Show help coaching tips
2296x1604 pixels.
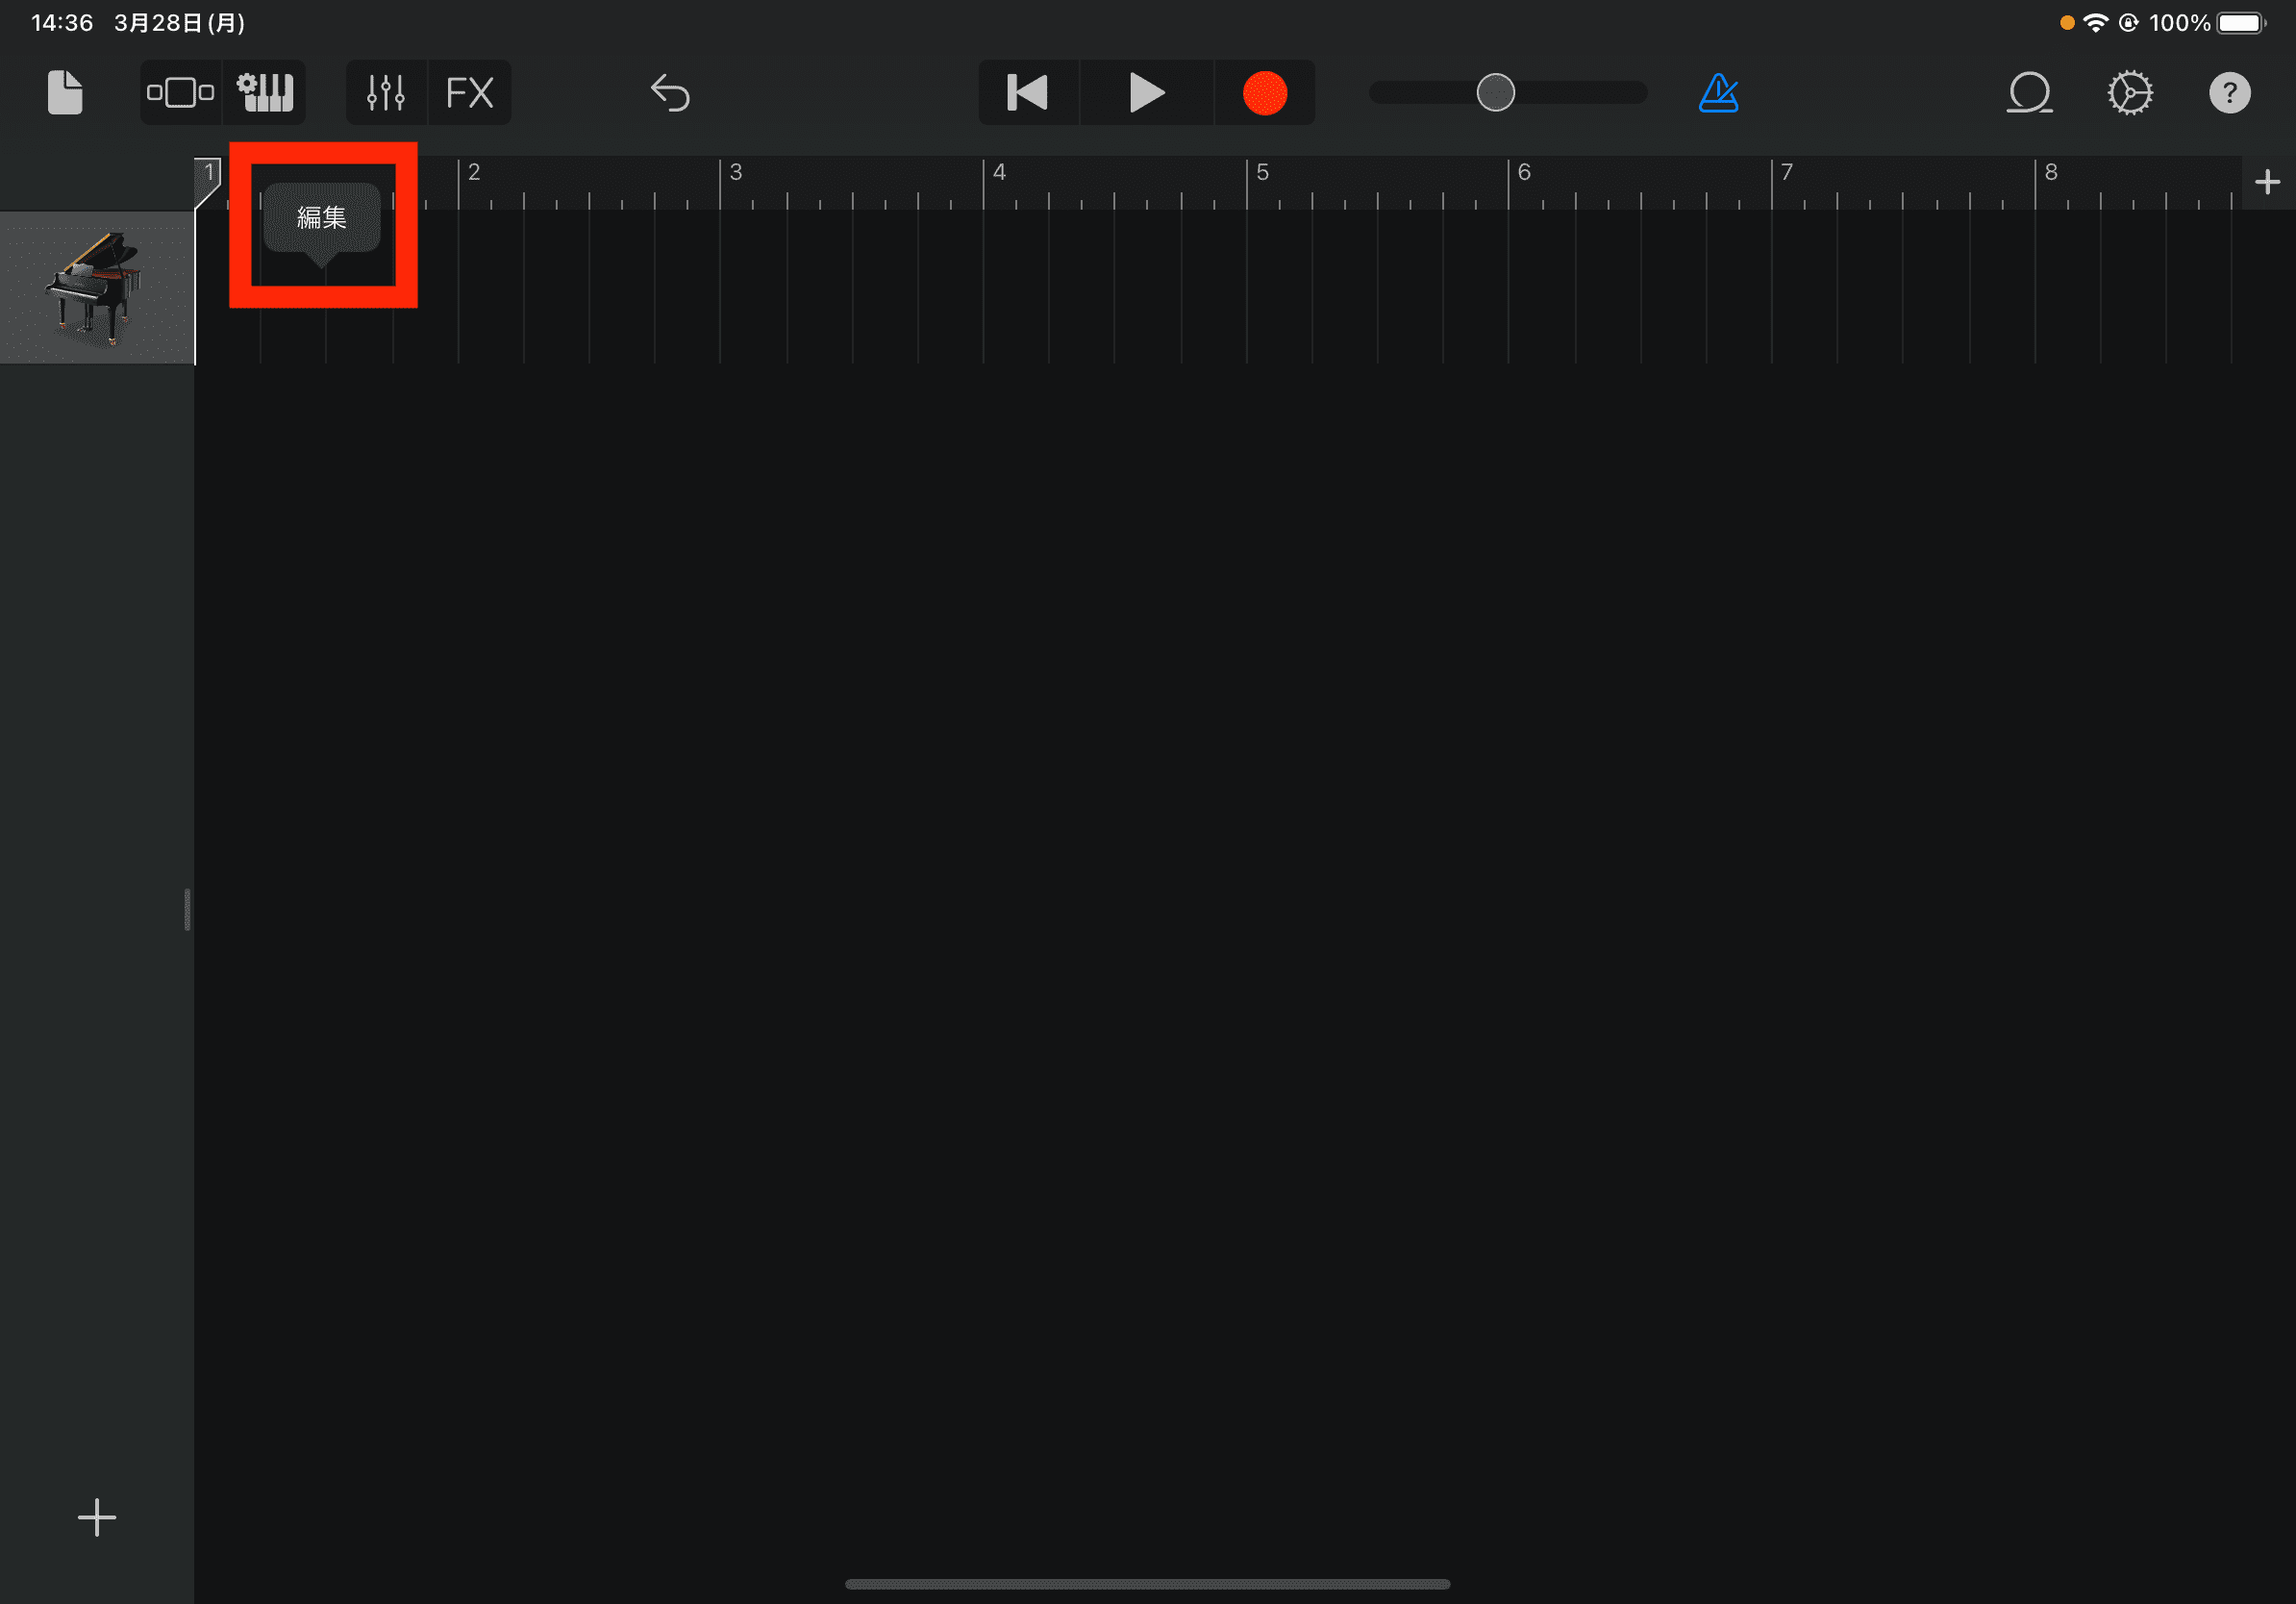tap(2229, 93)
